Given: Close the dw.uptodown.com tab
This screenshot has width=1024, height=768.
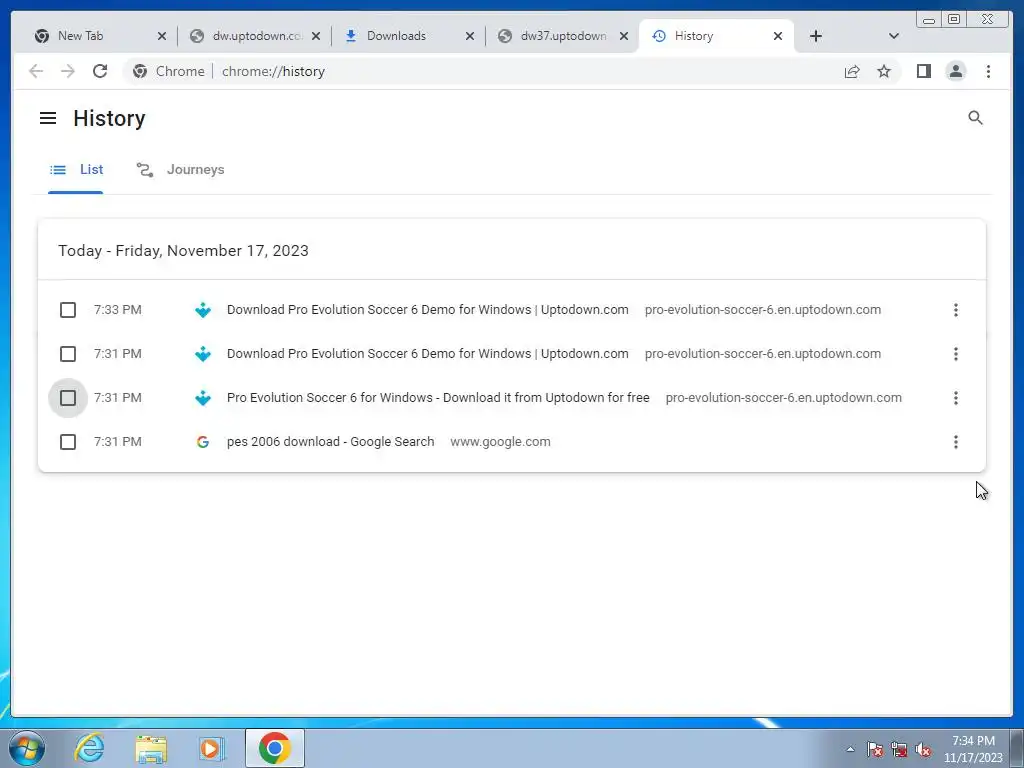Looking at the screenshot, I should tap(315, 36).
